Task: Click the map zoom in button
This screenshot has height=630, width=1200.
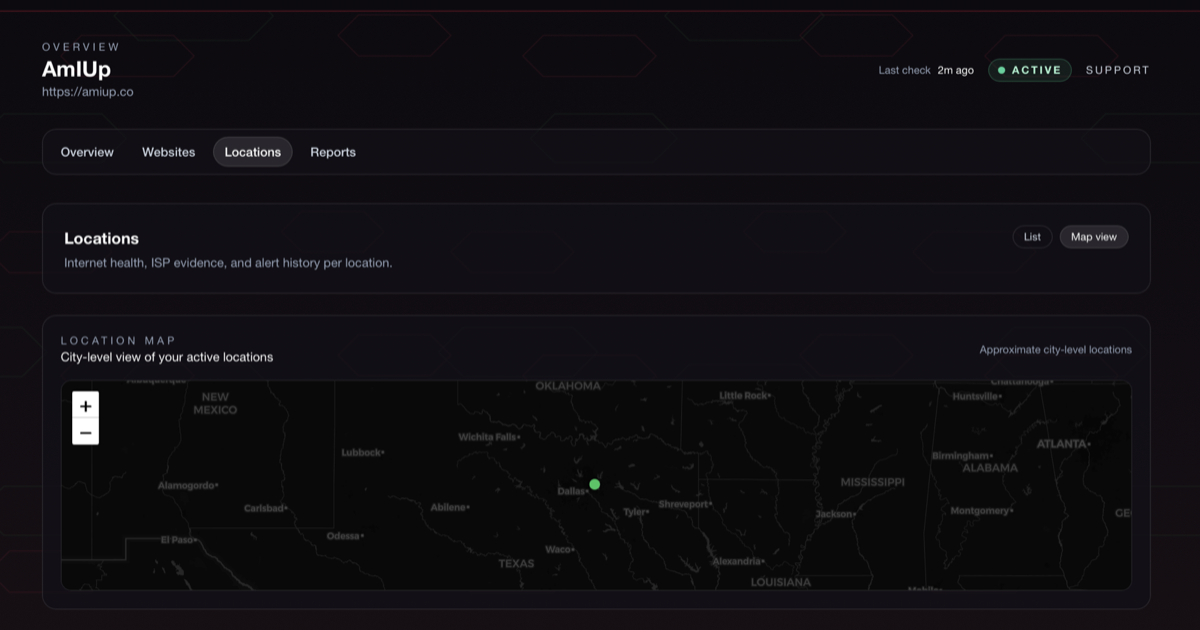Action: pos(85,406)
